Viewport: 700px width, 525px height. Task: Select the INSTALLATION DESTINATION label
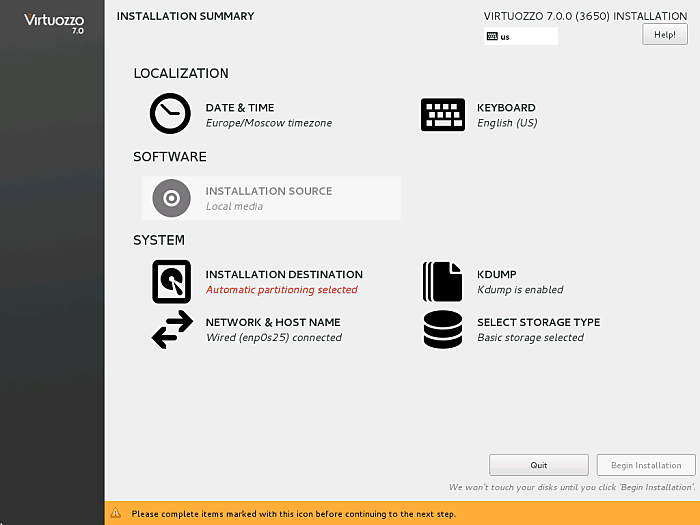(284, 274)
